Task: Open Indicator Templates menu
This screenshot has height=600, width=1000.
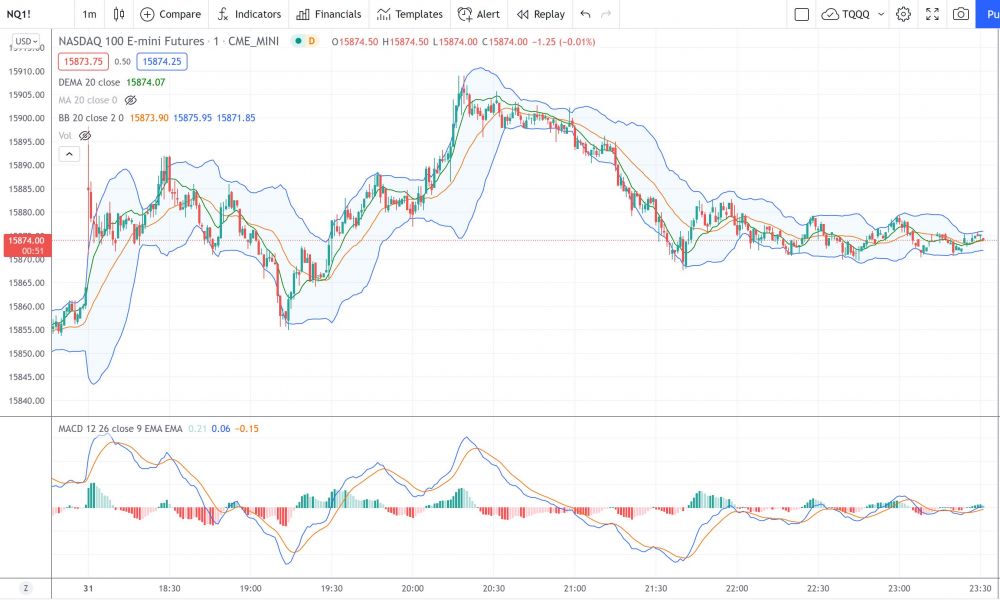Action: [x=409, y=14]
